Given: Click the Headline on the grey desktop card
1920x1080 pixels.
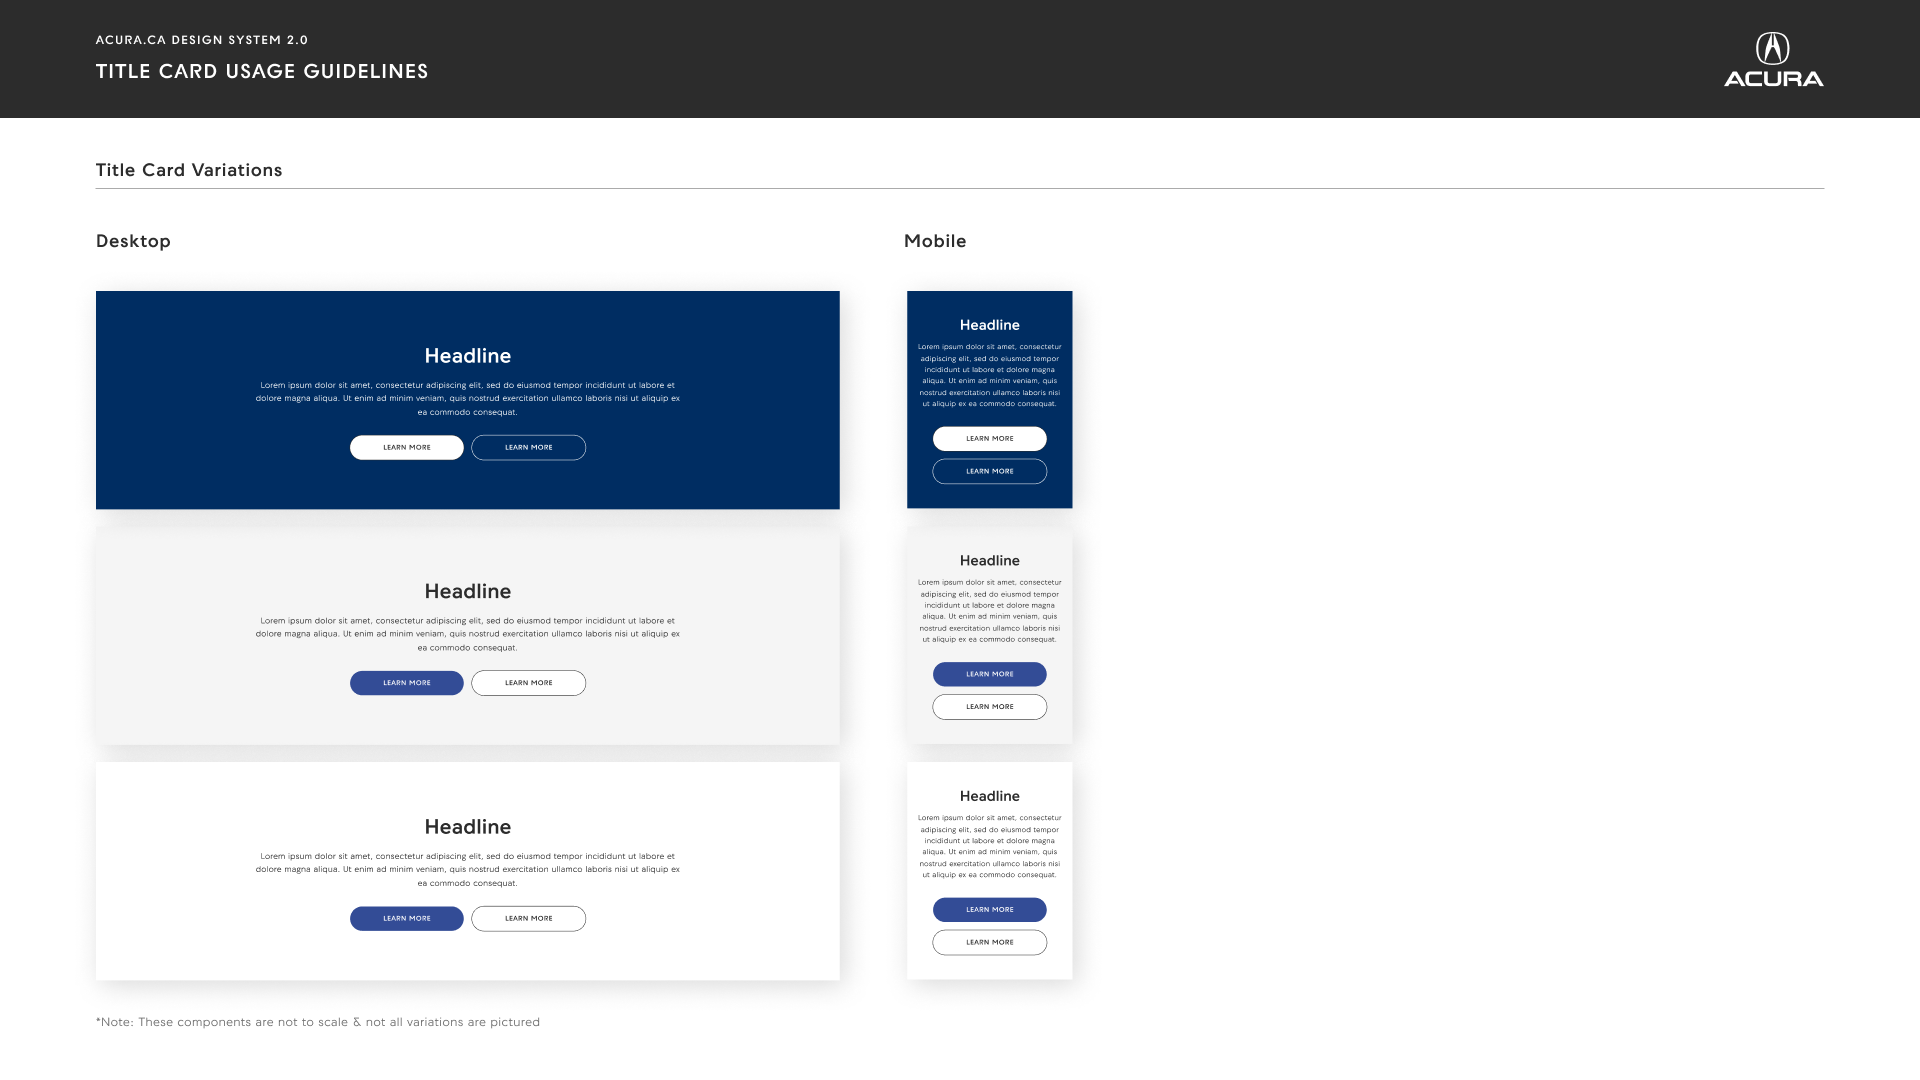Looking at the screenshot, I should (x=468, y=591).
